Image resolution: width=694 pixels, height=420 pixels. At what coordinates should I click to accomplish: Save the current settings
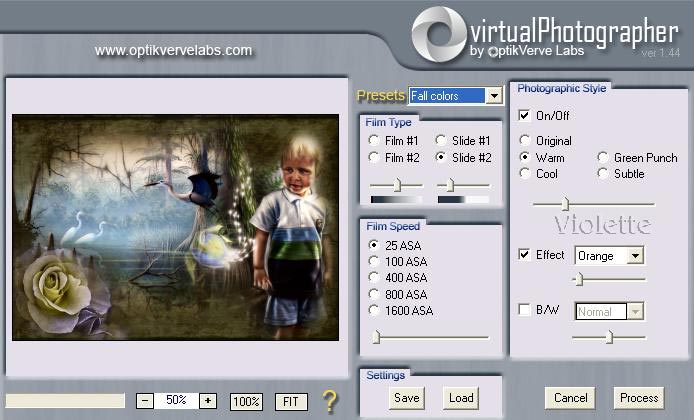pyautogui.click(x=406, y=397)
